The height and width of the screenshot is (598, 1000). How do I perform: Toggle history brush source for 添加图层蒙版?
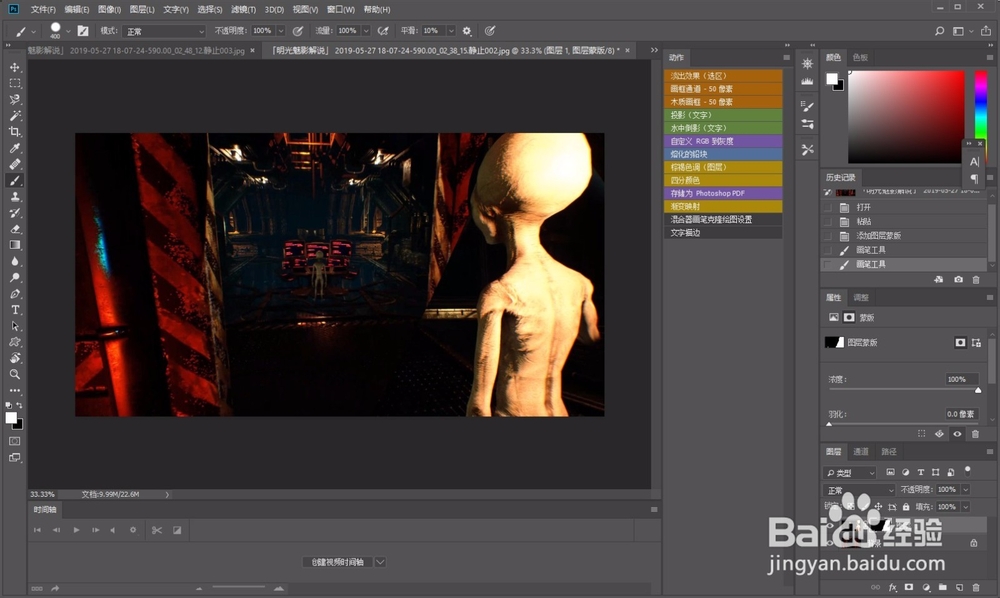[828, 236]
